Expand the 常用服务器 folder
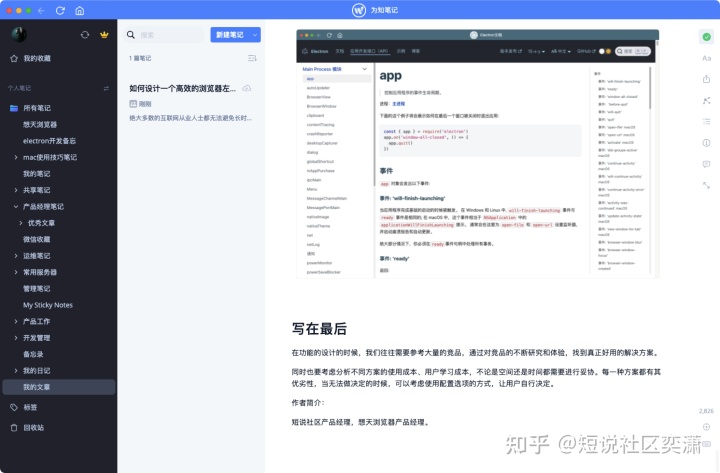This screenshot has width=720, height=473. point(16,272)
